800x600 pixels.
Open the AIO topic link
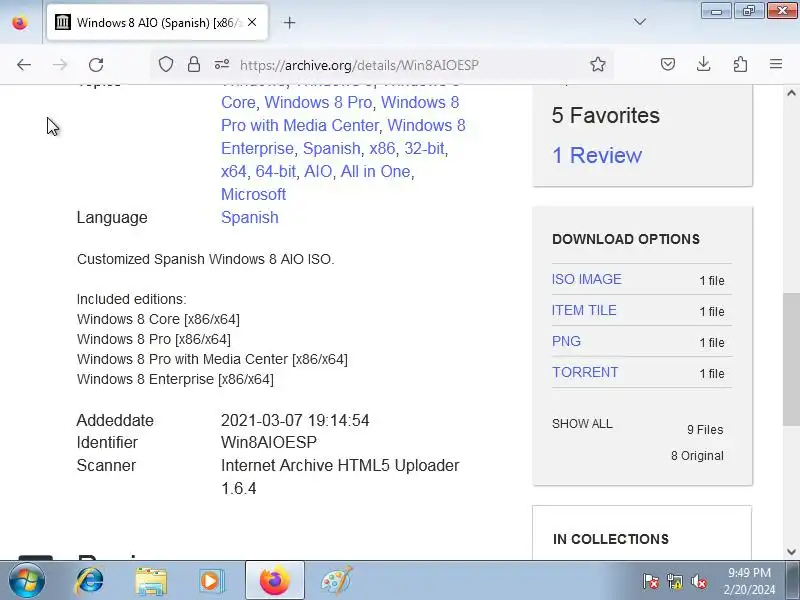click(x=318, y=171)
